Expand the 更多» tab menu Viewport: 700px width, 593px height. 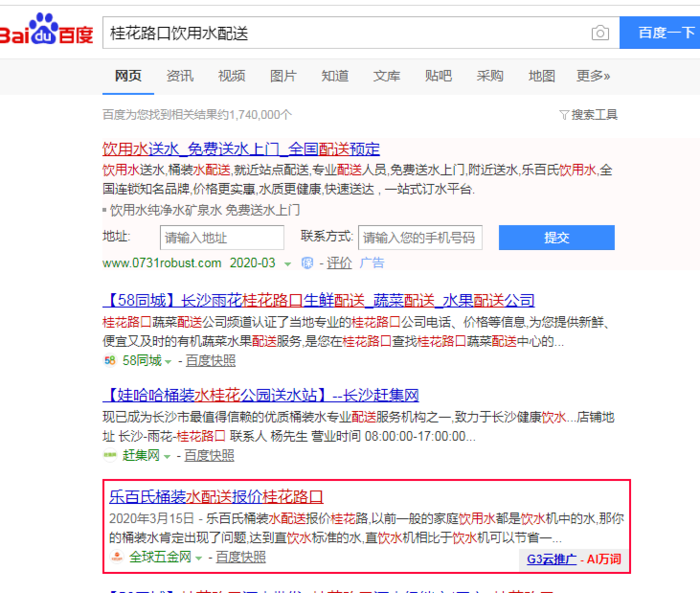[593, 76]
